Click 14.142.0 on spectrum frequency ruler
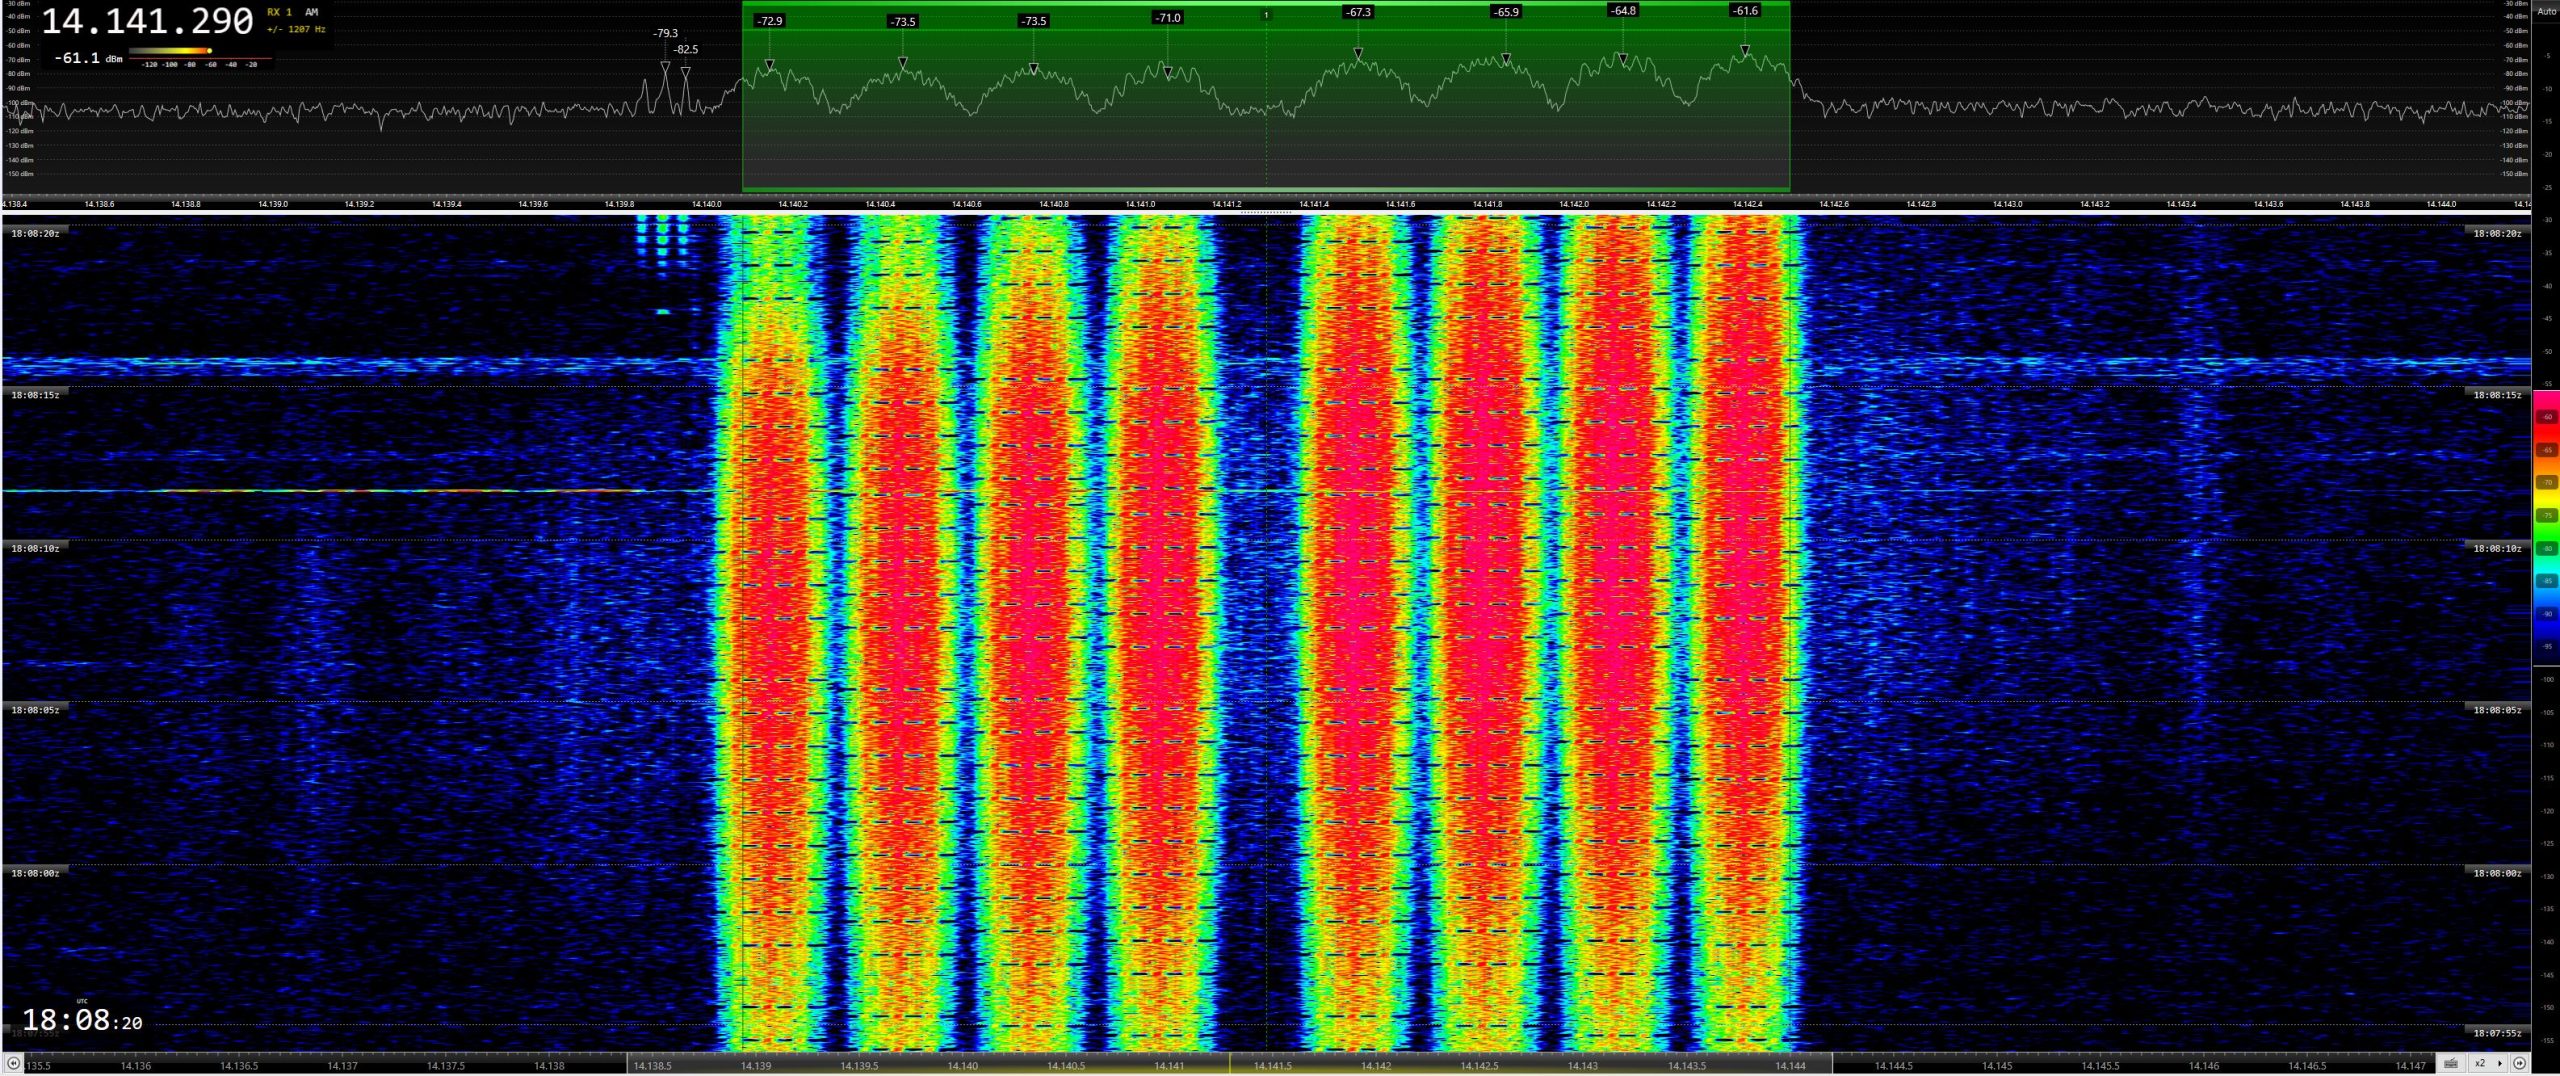This screenshot has width=2560, height=1076. tap(1573, 204)
